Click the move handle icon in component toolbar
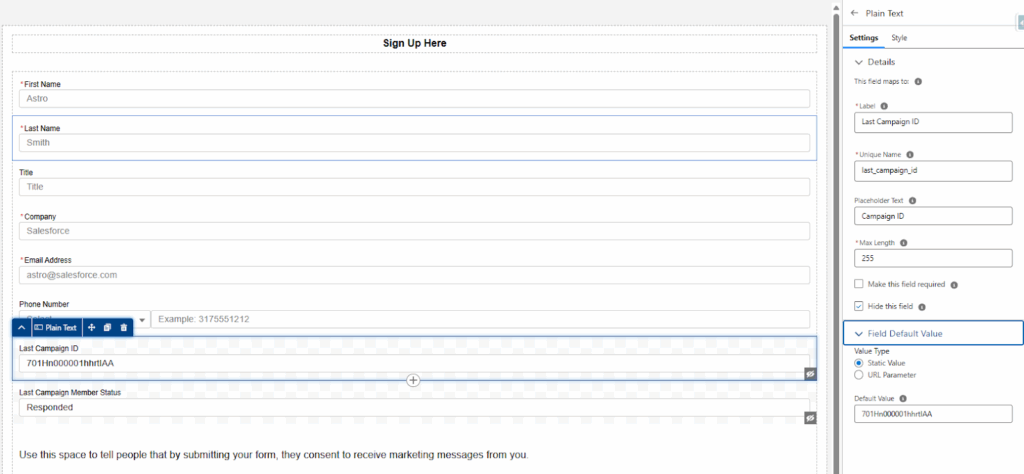This screenshot has width=1024, height=474. coord(91,327)
